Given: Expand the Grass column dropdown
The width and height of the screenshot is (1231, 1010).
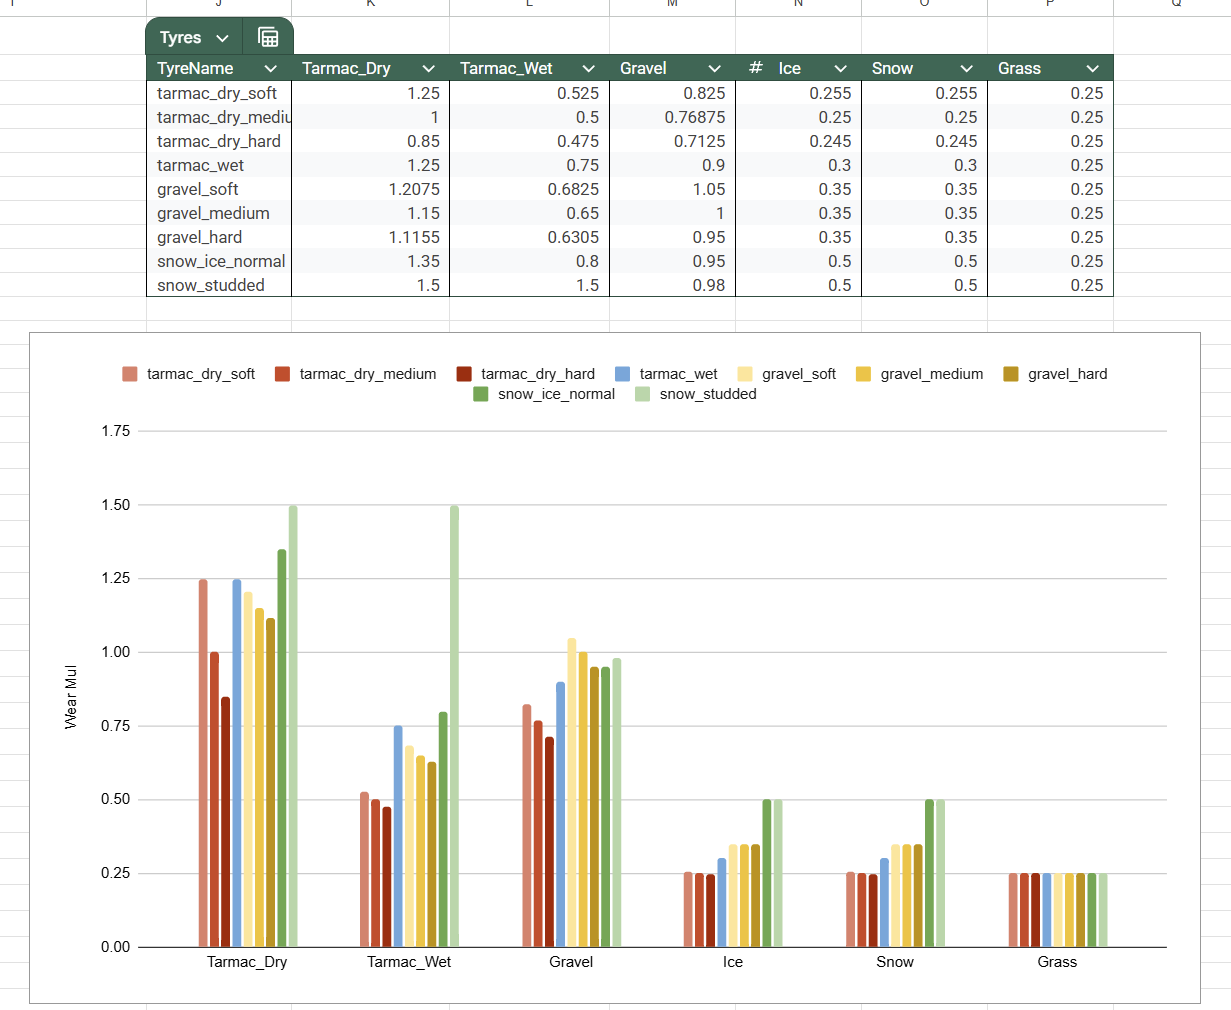Looking at the screenshot, I should coord(1092,68).
